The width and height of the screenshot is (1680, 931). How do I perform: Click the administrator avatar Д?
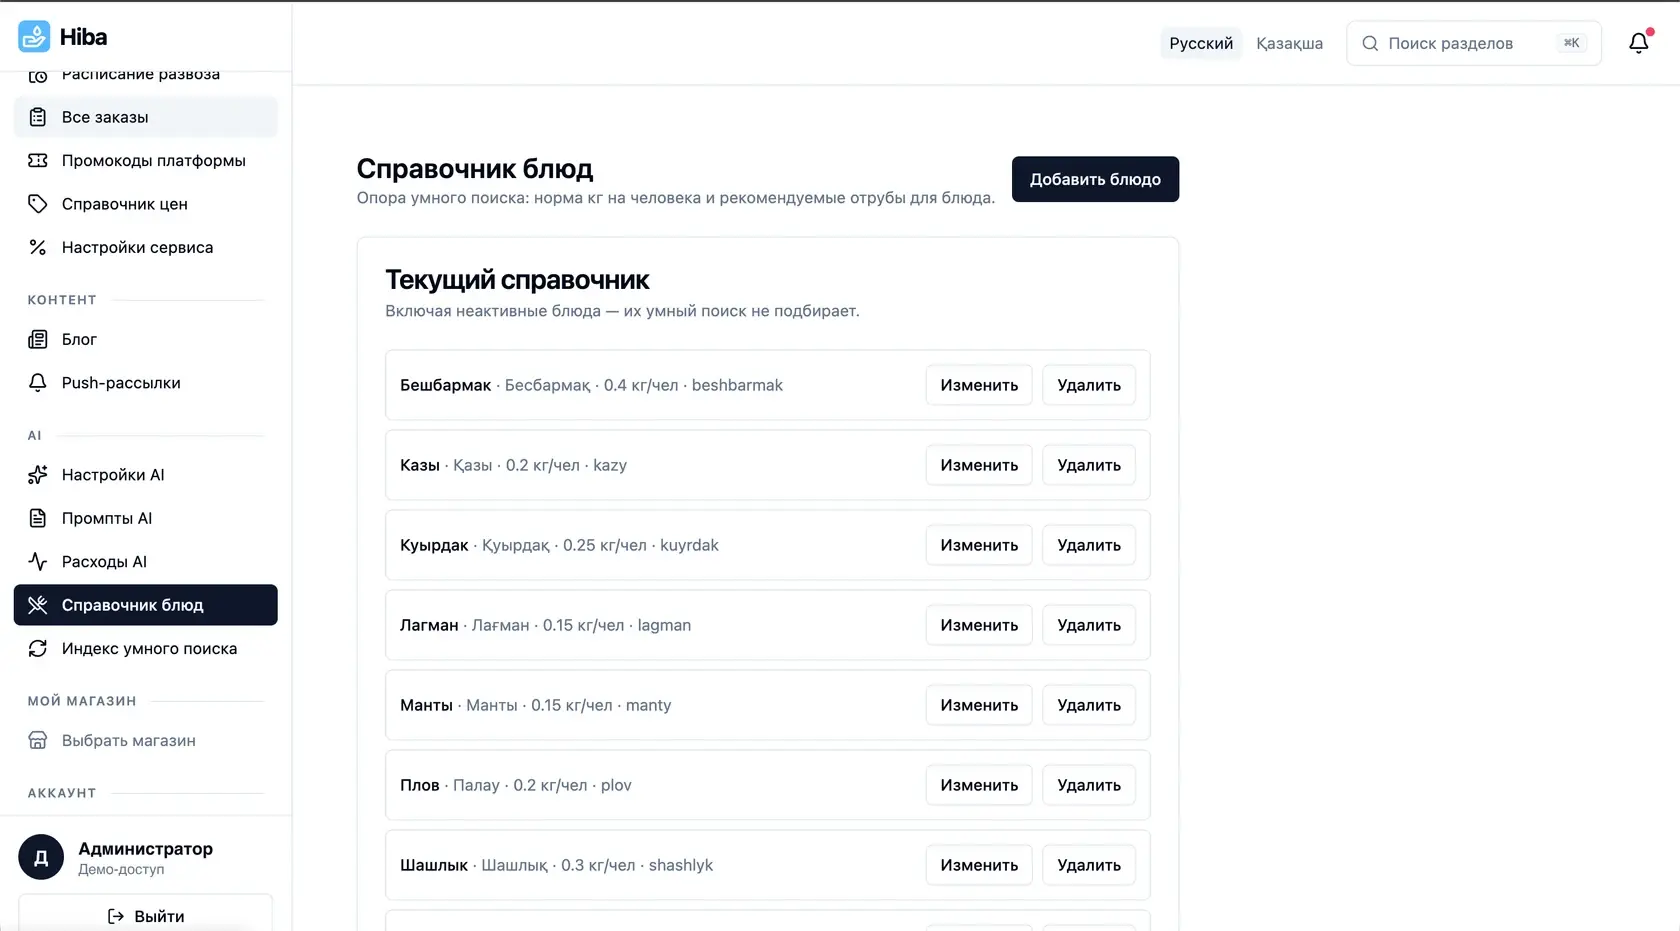41,857
